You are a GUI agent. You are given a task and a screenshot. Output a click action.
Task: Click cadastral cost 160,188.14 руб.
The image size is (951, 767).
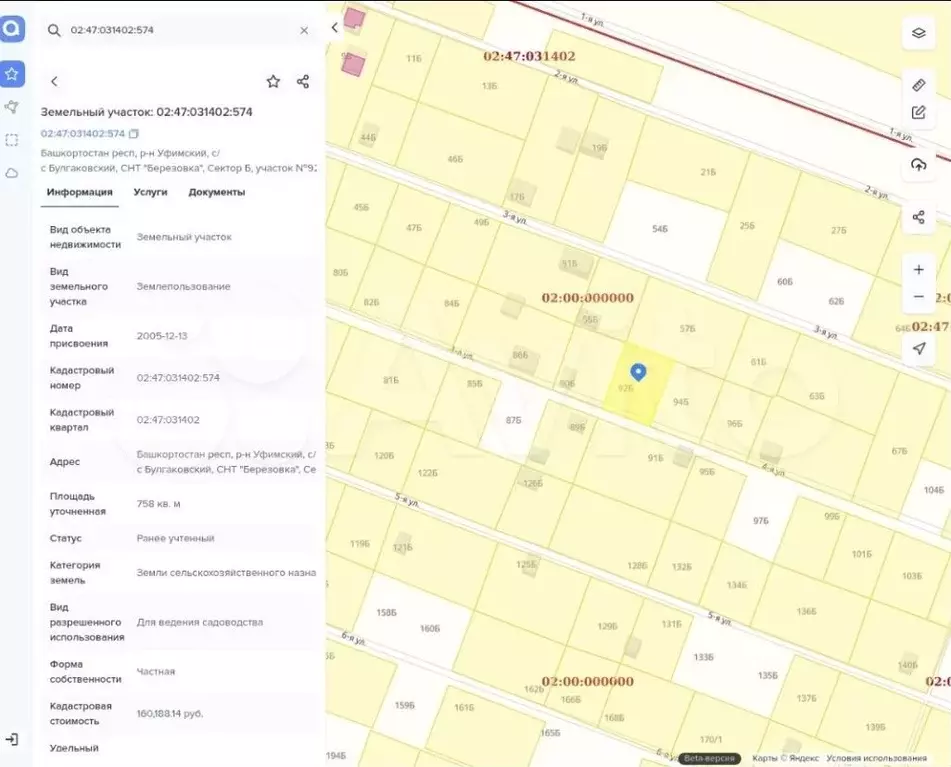click(170, 714)
